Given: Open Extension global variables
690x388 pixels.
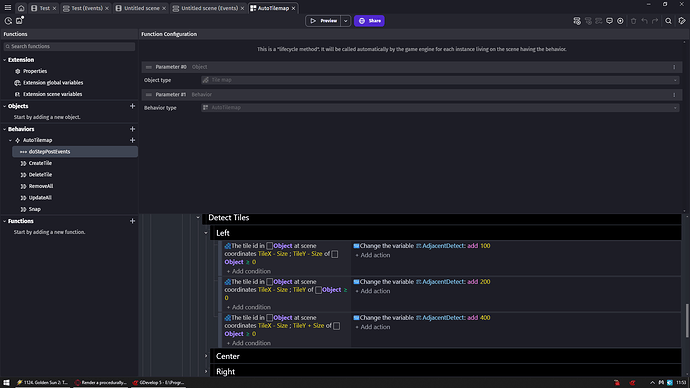Looking at the screenshot, I should click(53, 83).
